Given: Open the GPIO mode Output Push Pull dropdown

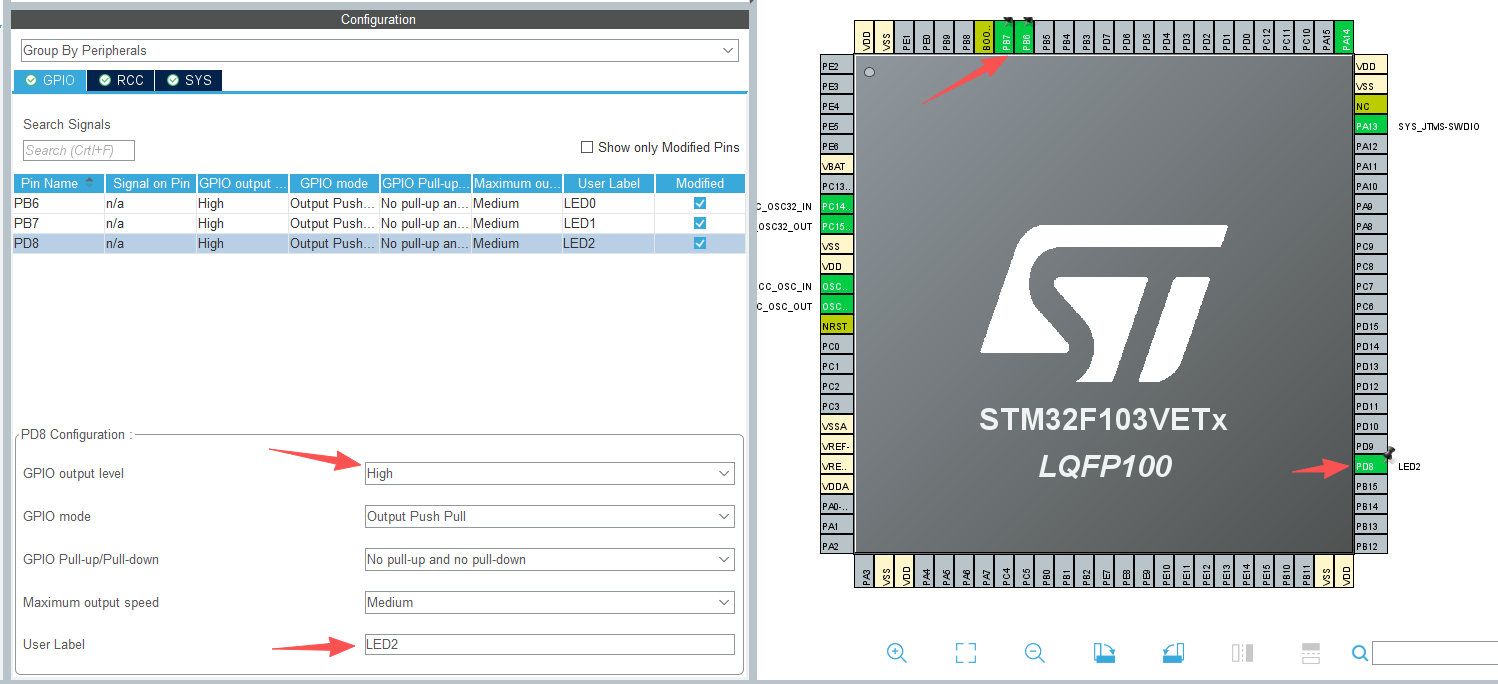Looking at the screenshot, I should coord(550,516).
